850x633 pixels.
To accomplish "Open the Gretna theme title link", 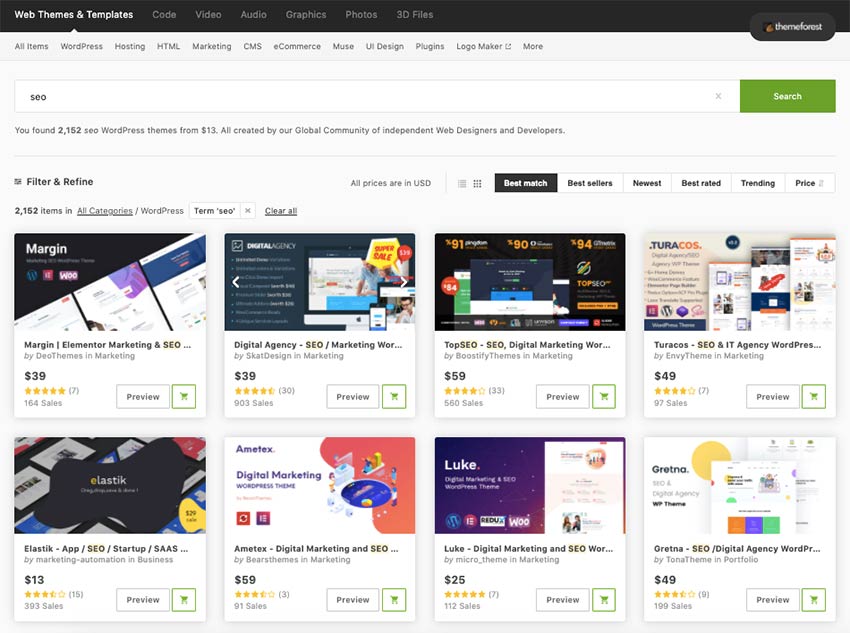I will coord(737,548).
